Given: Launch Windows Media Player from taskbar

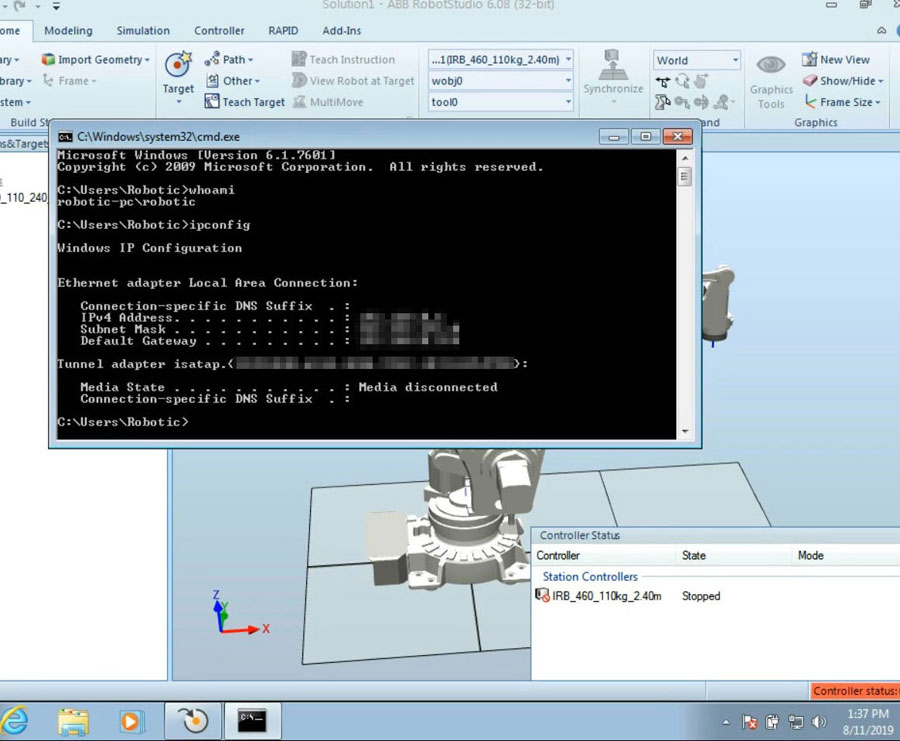Looking at the screenshot, I should click(131, 720).
